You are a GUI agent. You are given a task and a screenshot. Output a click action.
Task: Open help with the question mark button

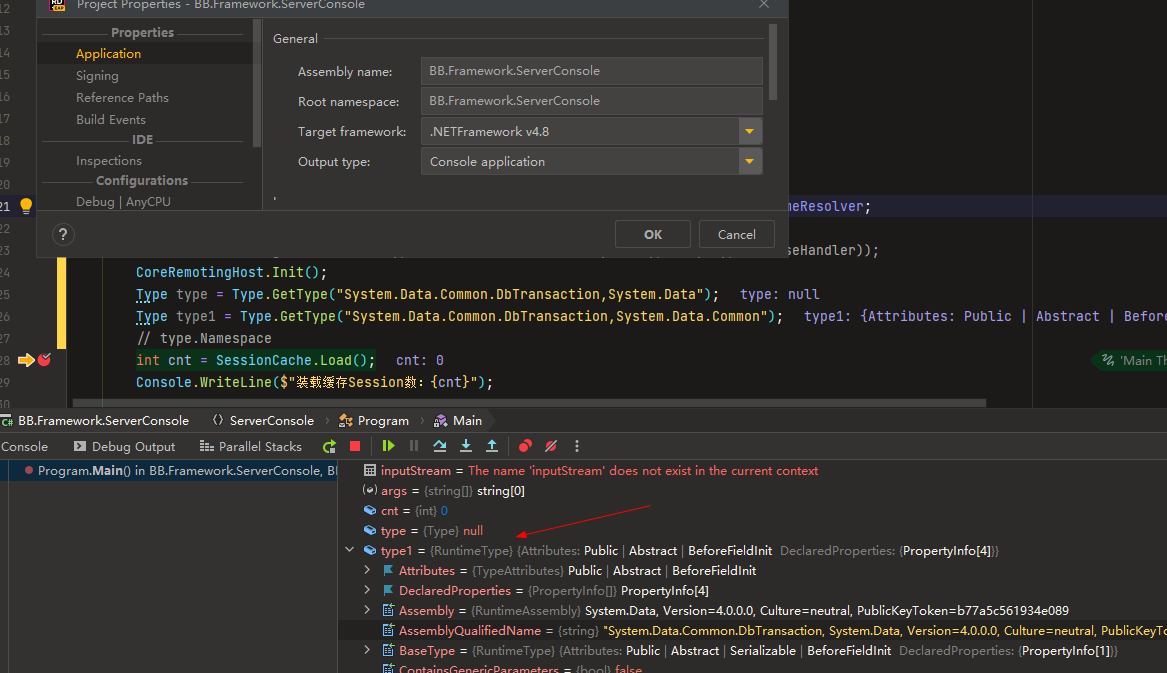tap(63, 235)
